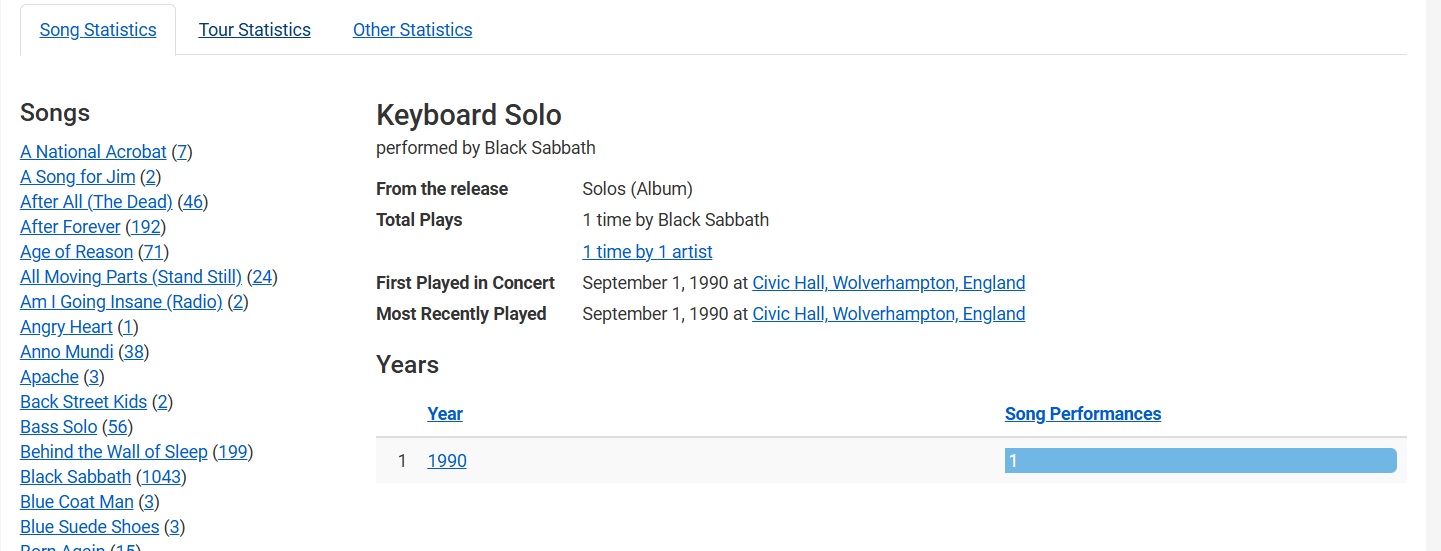View Age of Reason statistics
This screenshot has width=1441, height=551.
pos(76,252)
